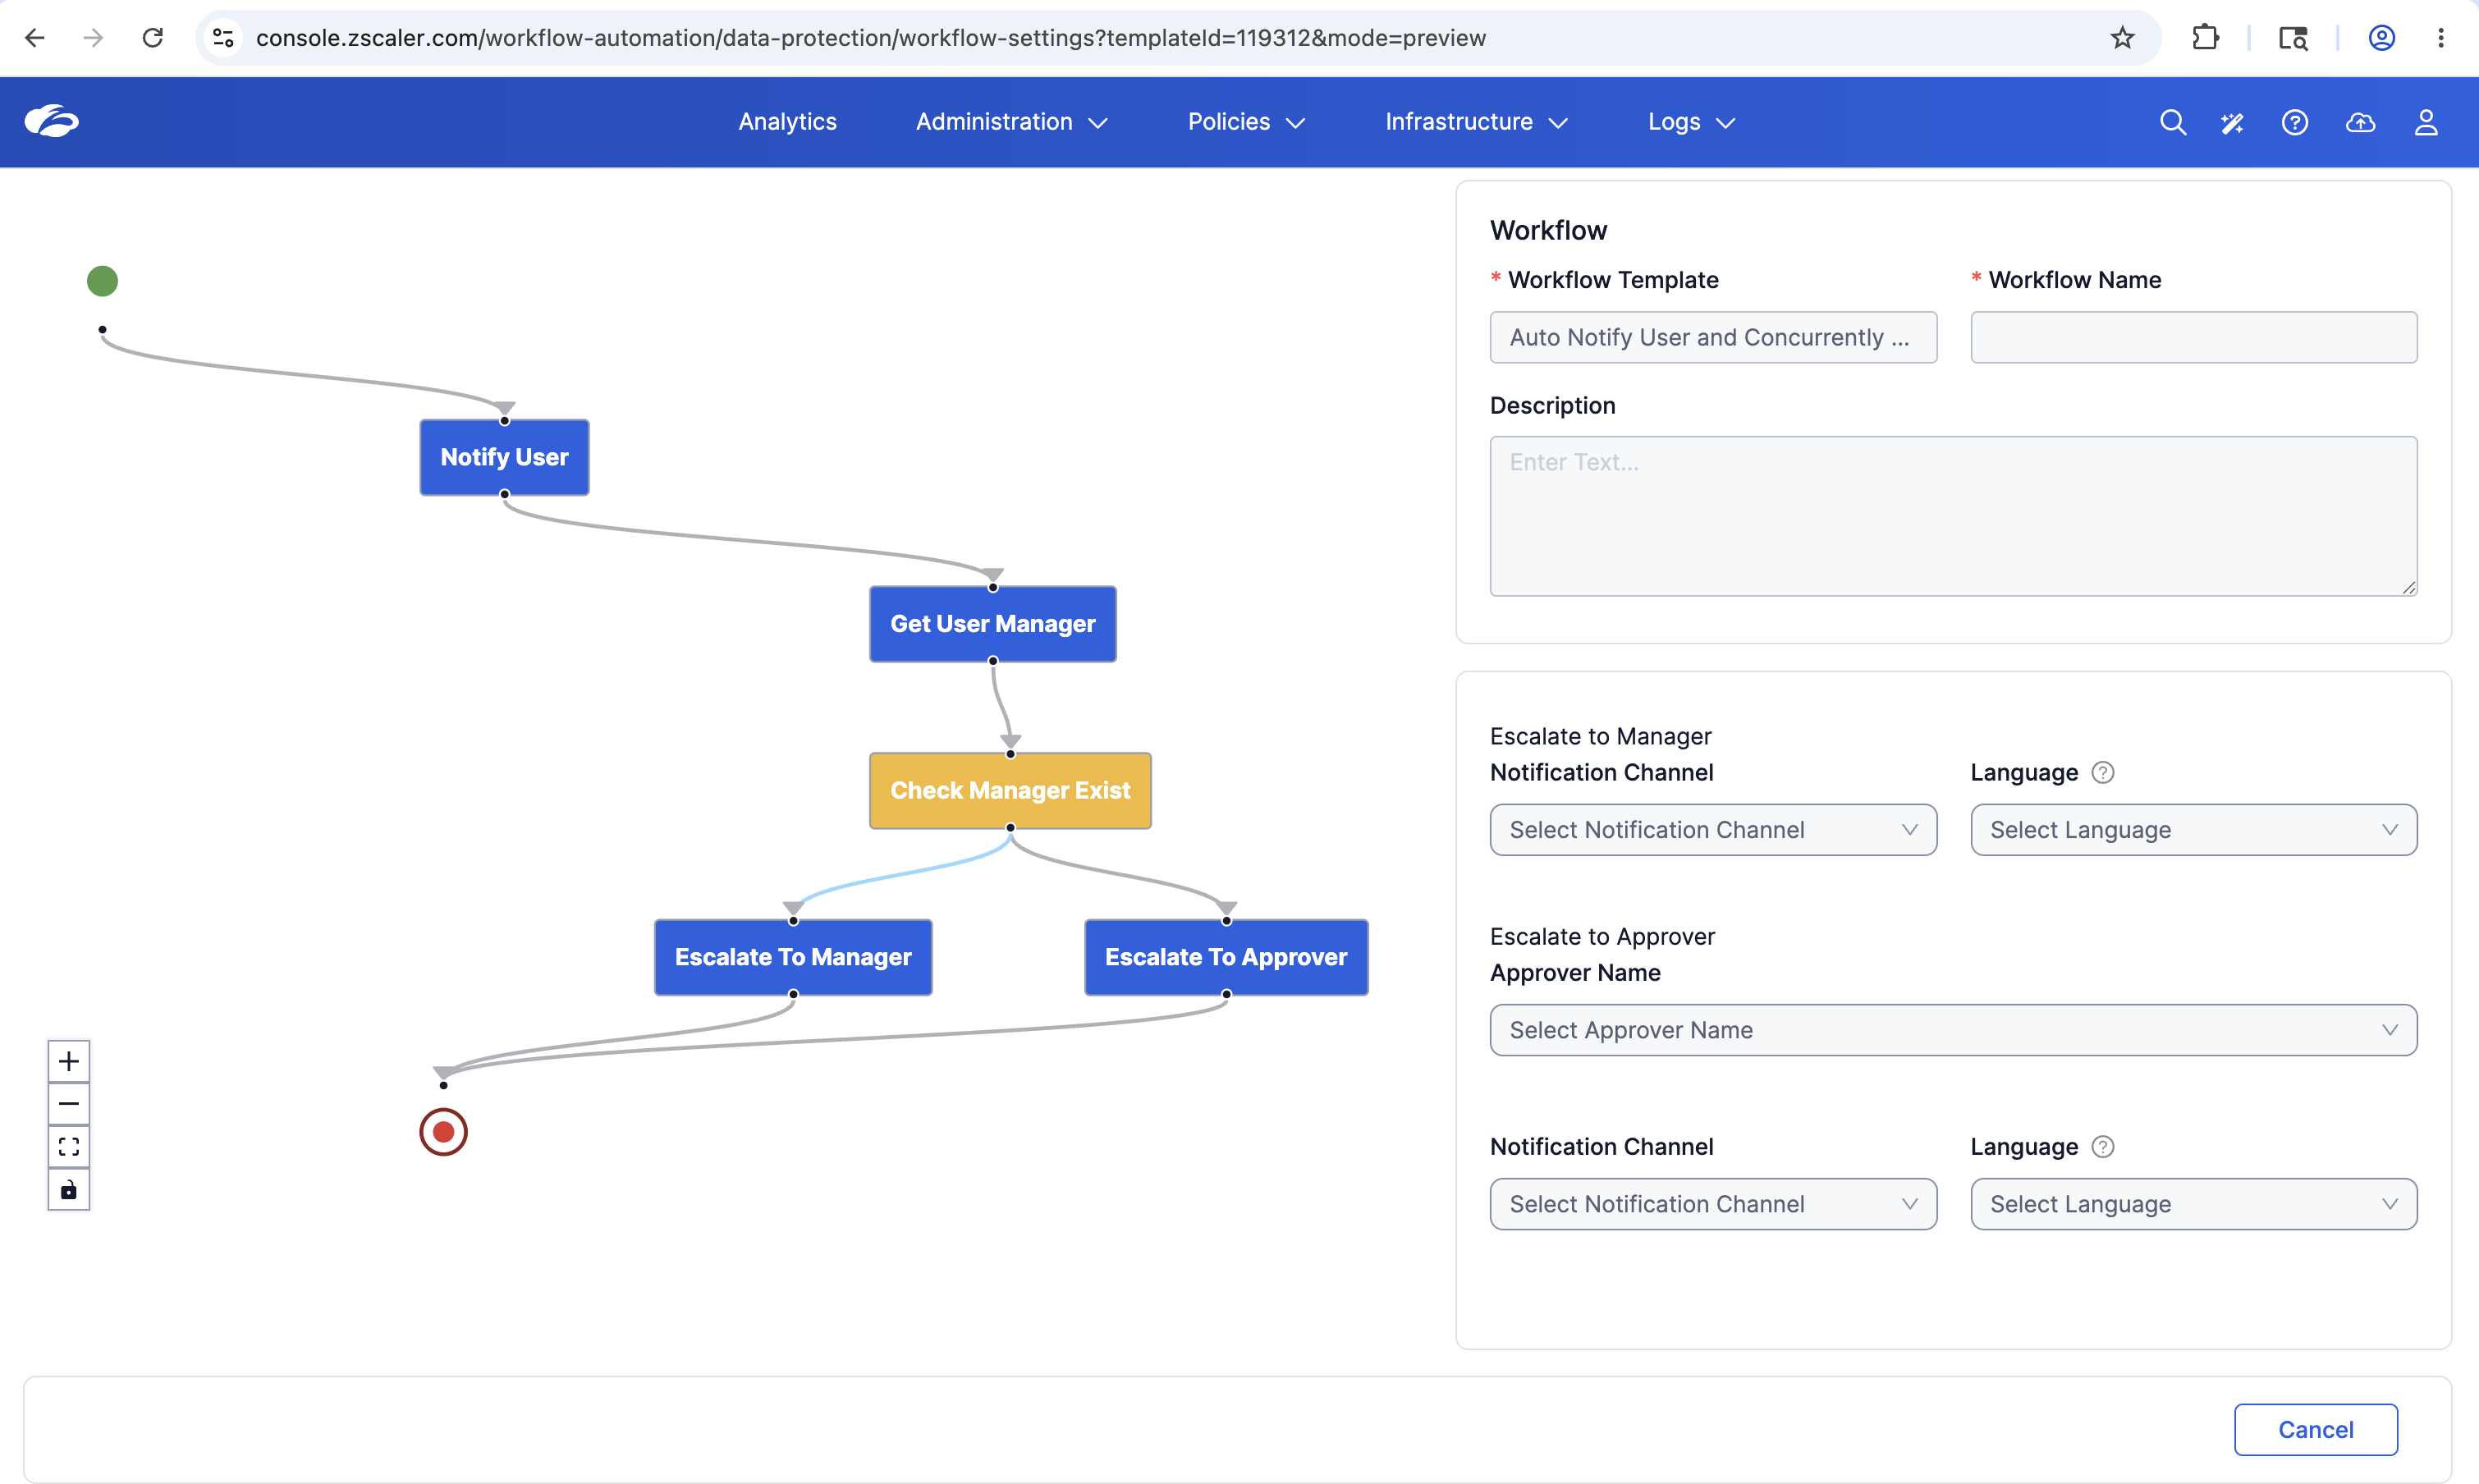Reload the page
This screenshot has height=1484, width=2479.
click(x=153, y=38)
